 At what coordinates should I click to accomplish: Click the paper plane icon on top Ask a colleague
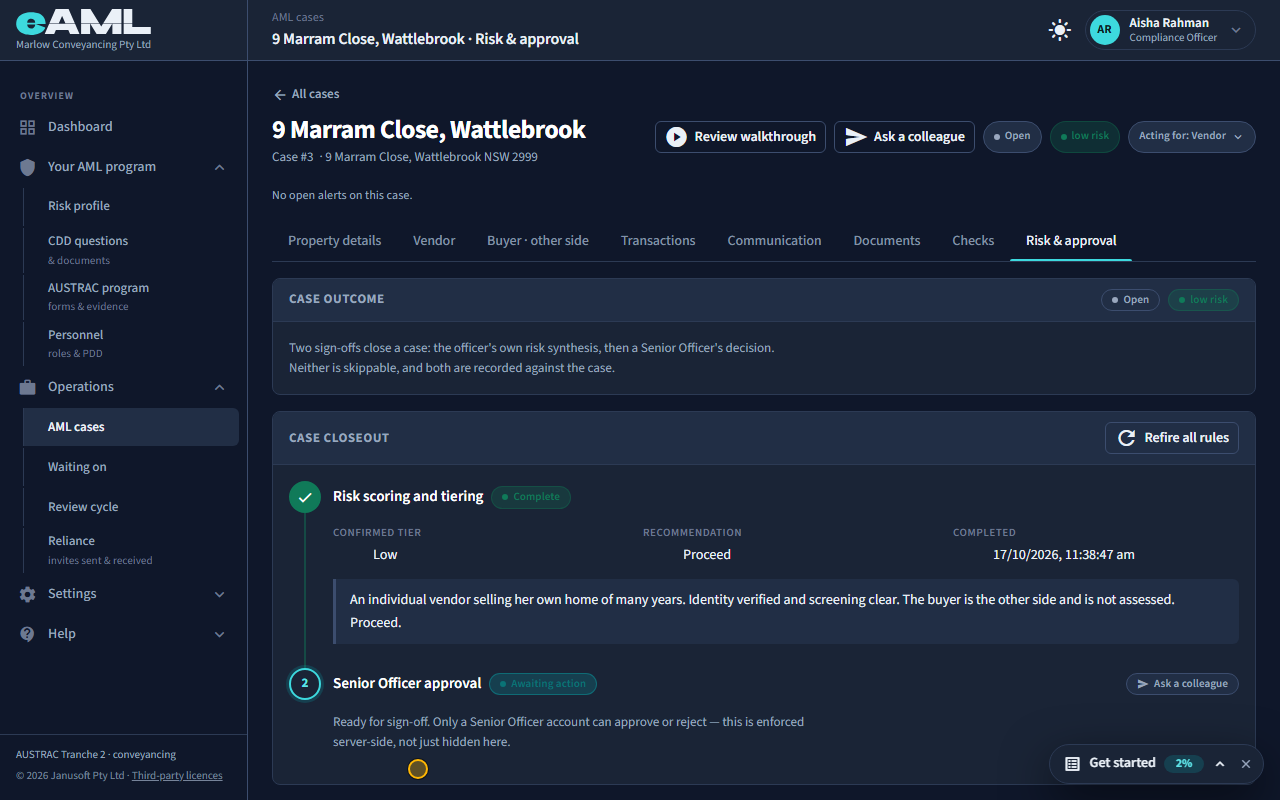coord(856,137)
